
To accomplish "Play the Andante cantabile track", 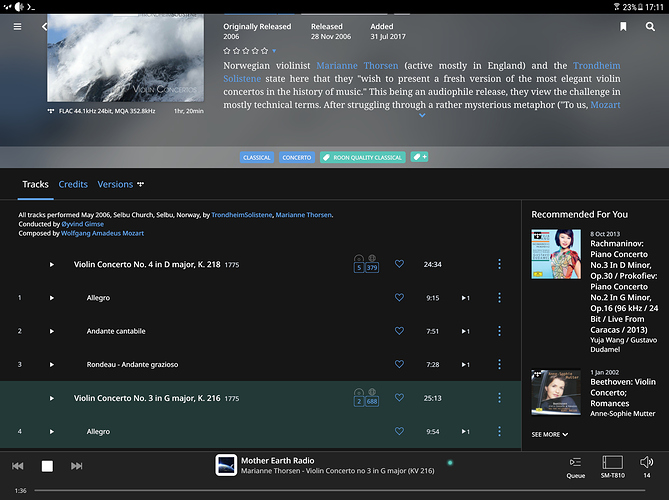I will coord(52,331).
